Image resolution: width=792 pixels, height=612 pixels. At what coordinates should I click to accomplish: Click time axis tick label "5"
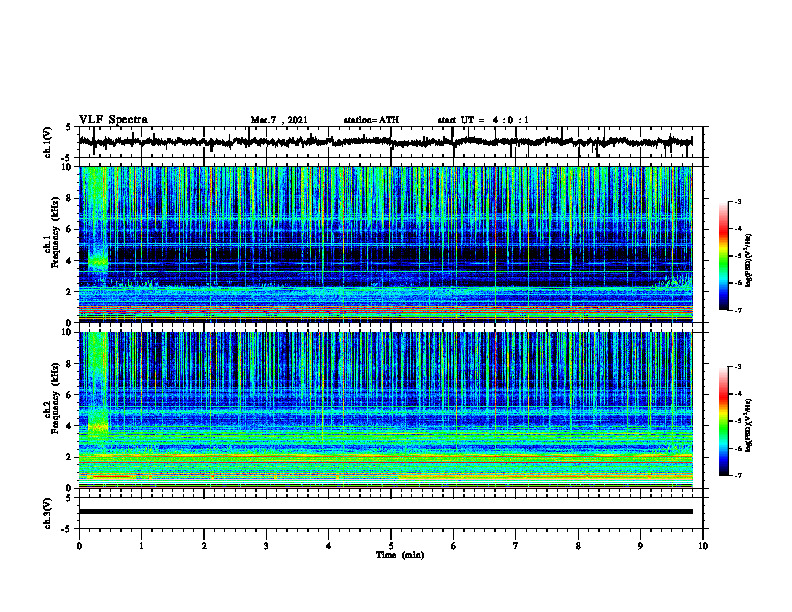pos(391,546)
